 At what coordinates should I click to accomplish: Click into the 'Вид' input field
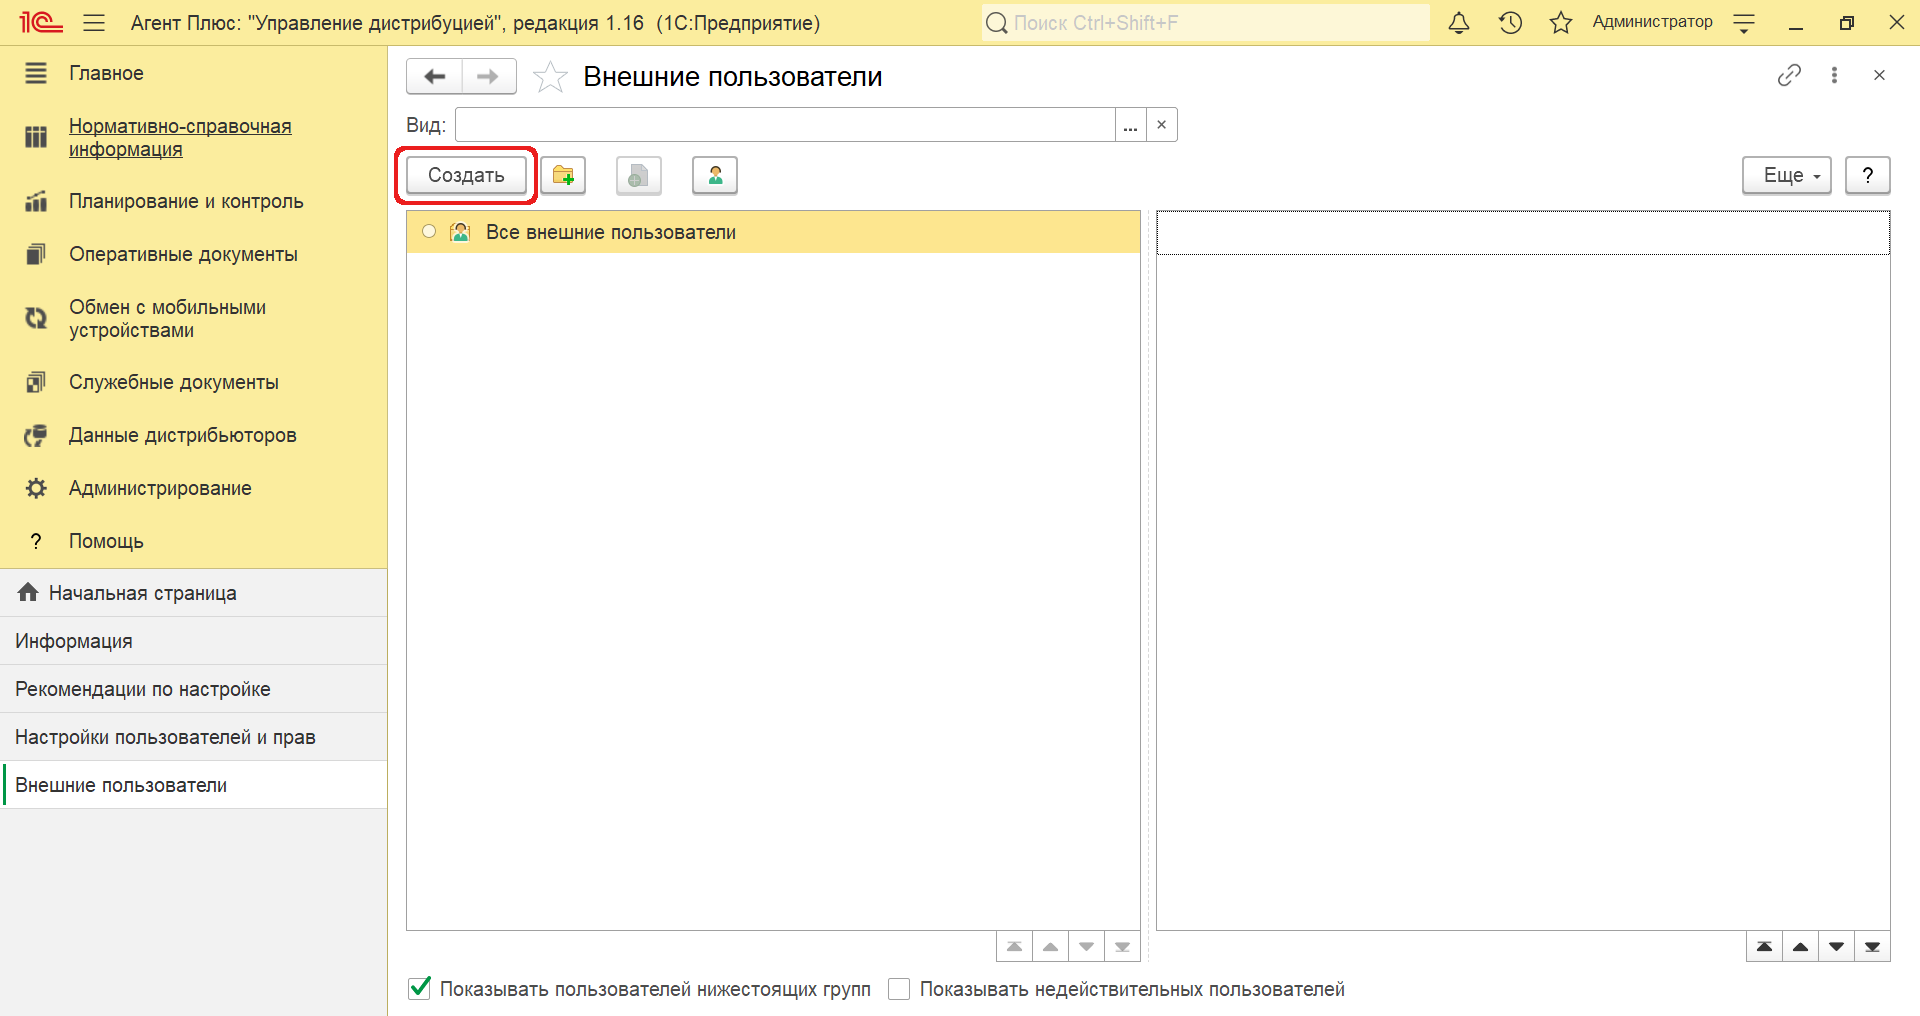[784, 125]
